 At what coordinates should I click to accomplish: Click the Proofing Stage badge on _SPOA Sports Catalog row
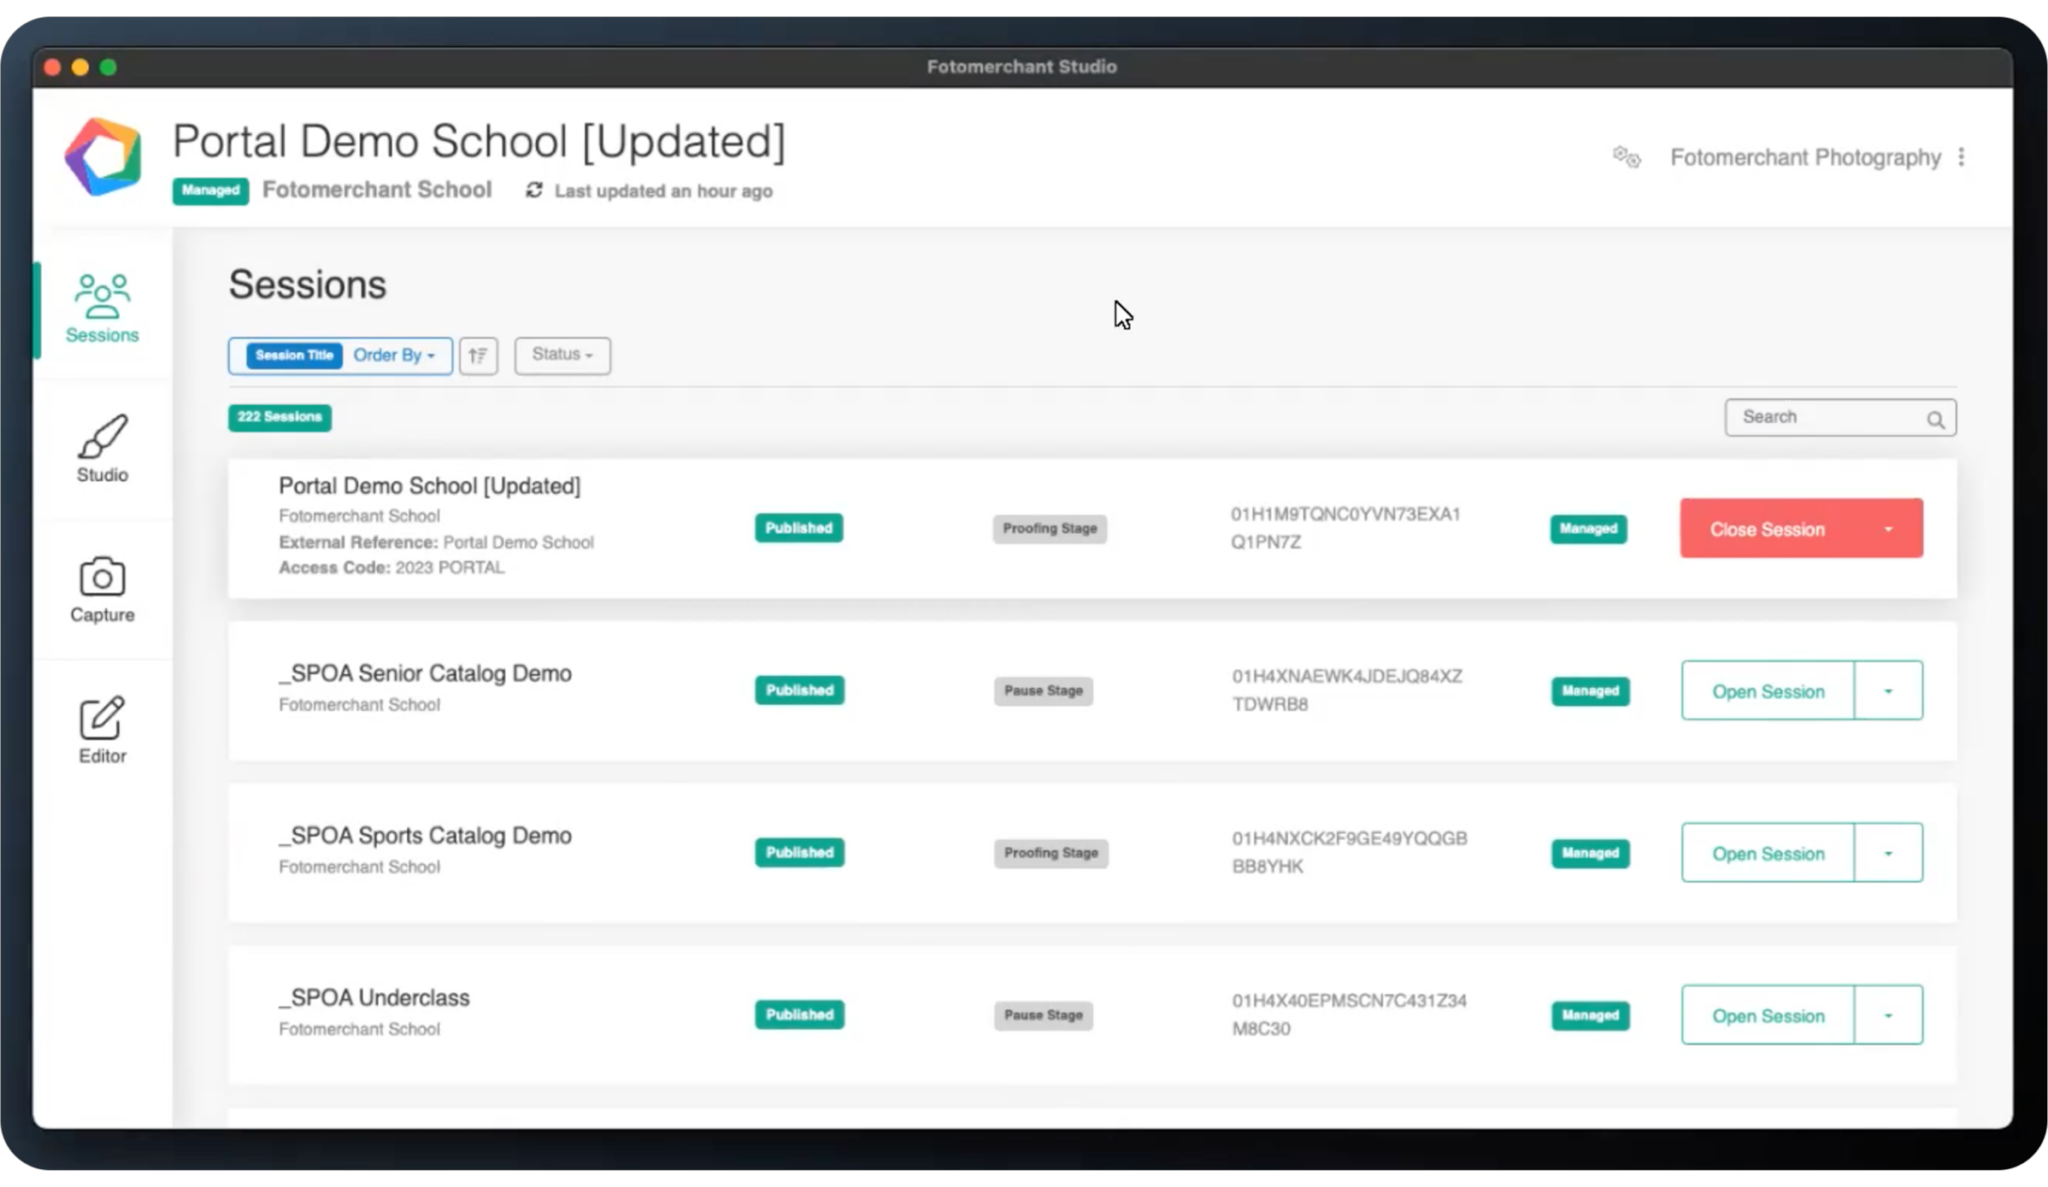coord(1051,852)
